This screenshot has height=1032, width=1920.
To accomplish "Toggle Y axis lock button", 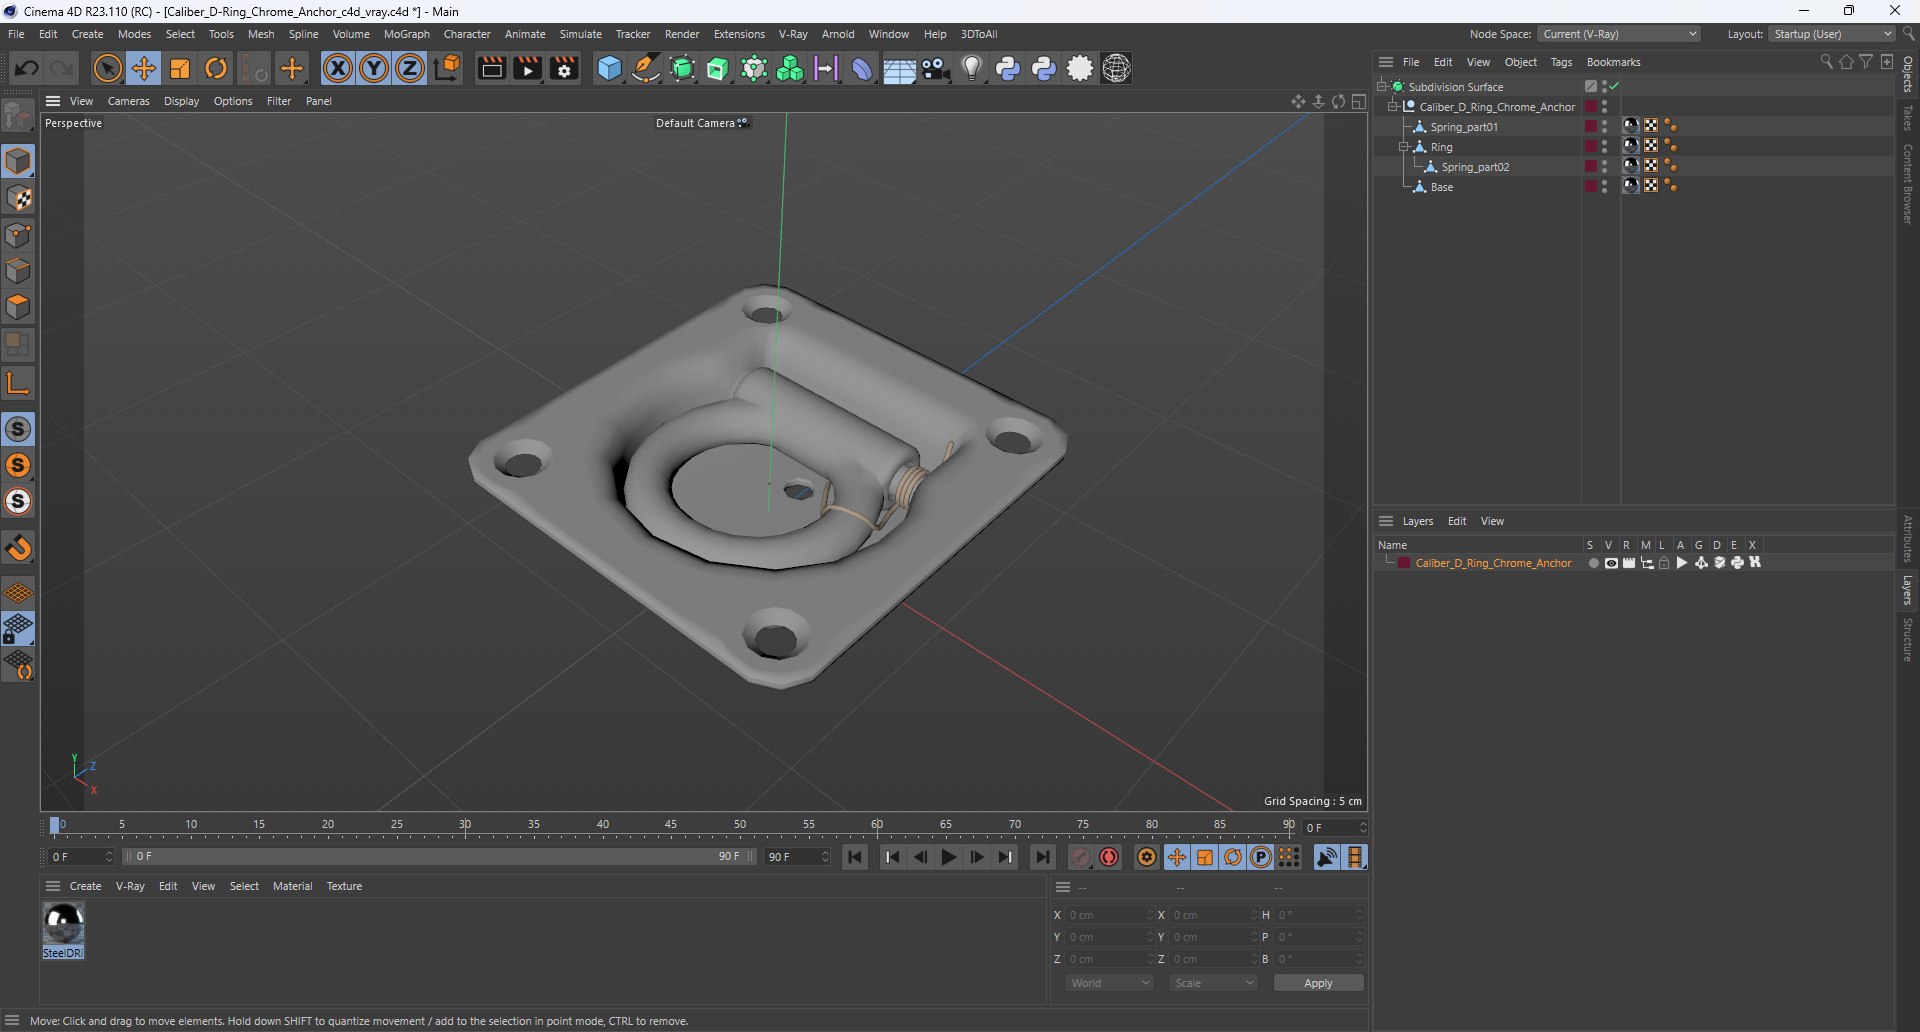I will click(x=374, y=68).
